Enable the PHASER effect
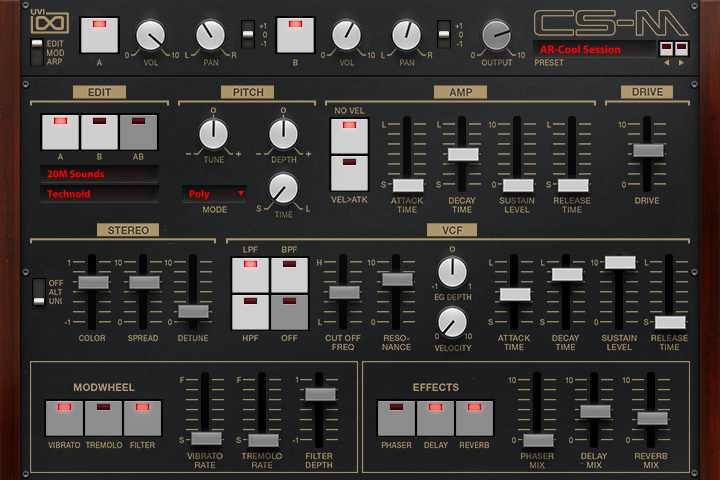720x480 pixels. click(x=396, y=418)
